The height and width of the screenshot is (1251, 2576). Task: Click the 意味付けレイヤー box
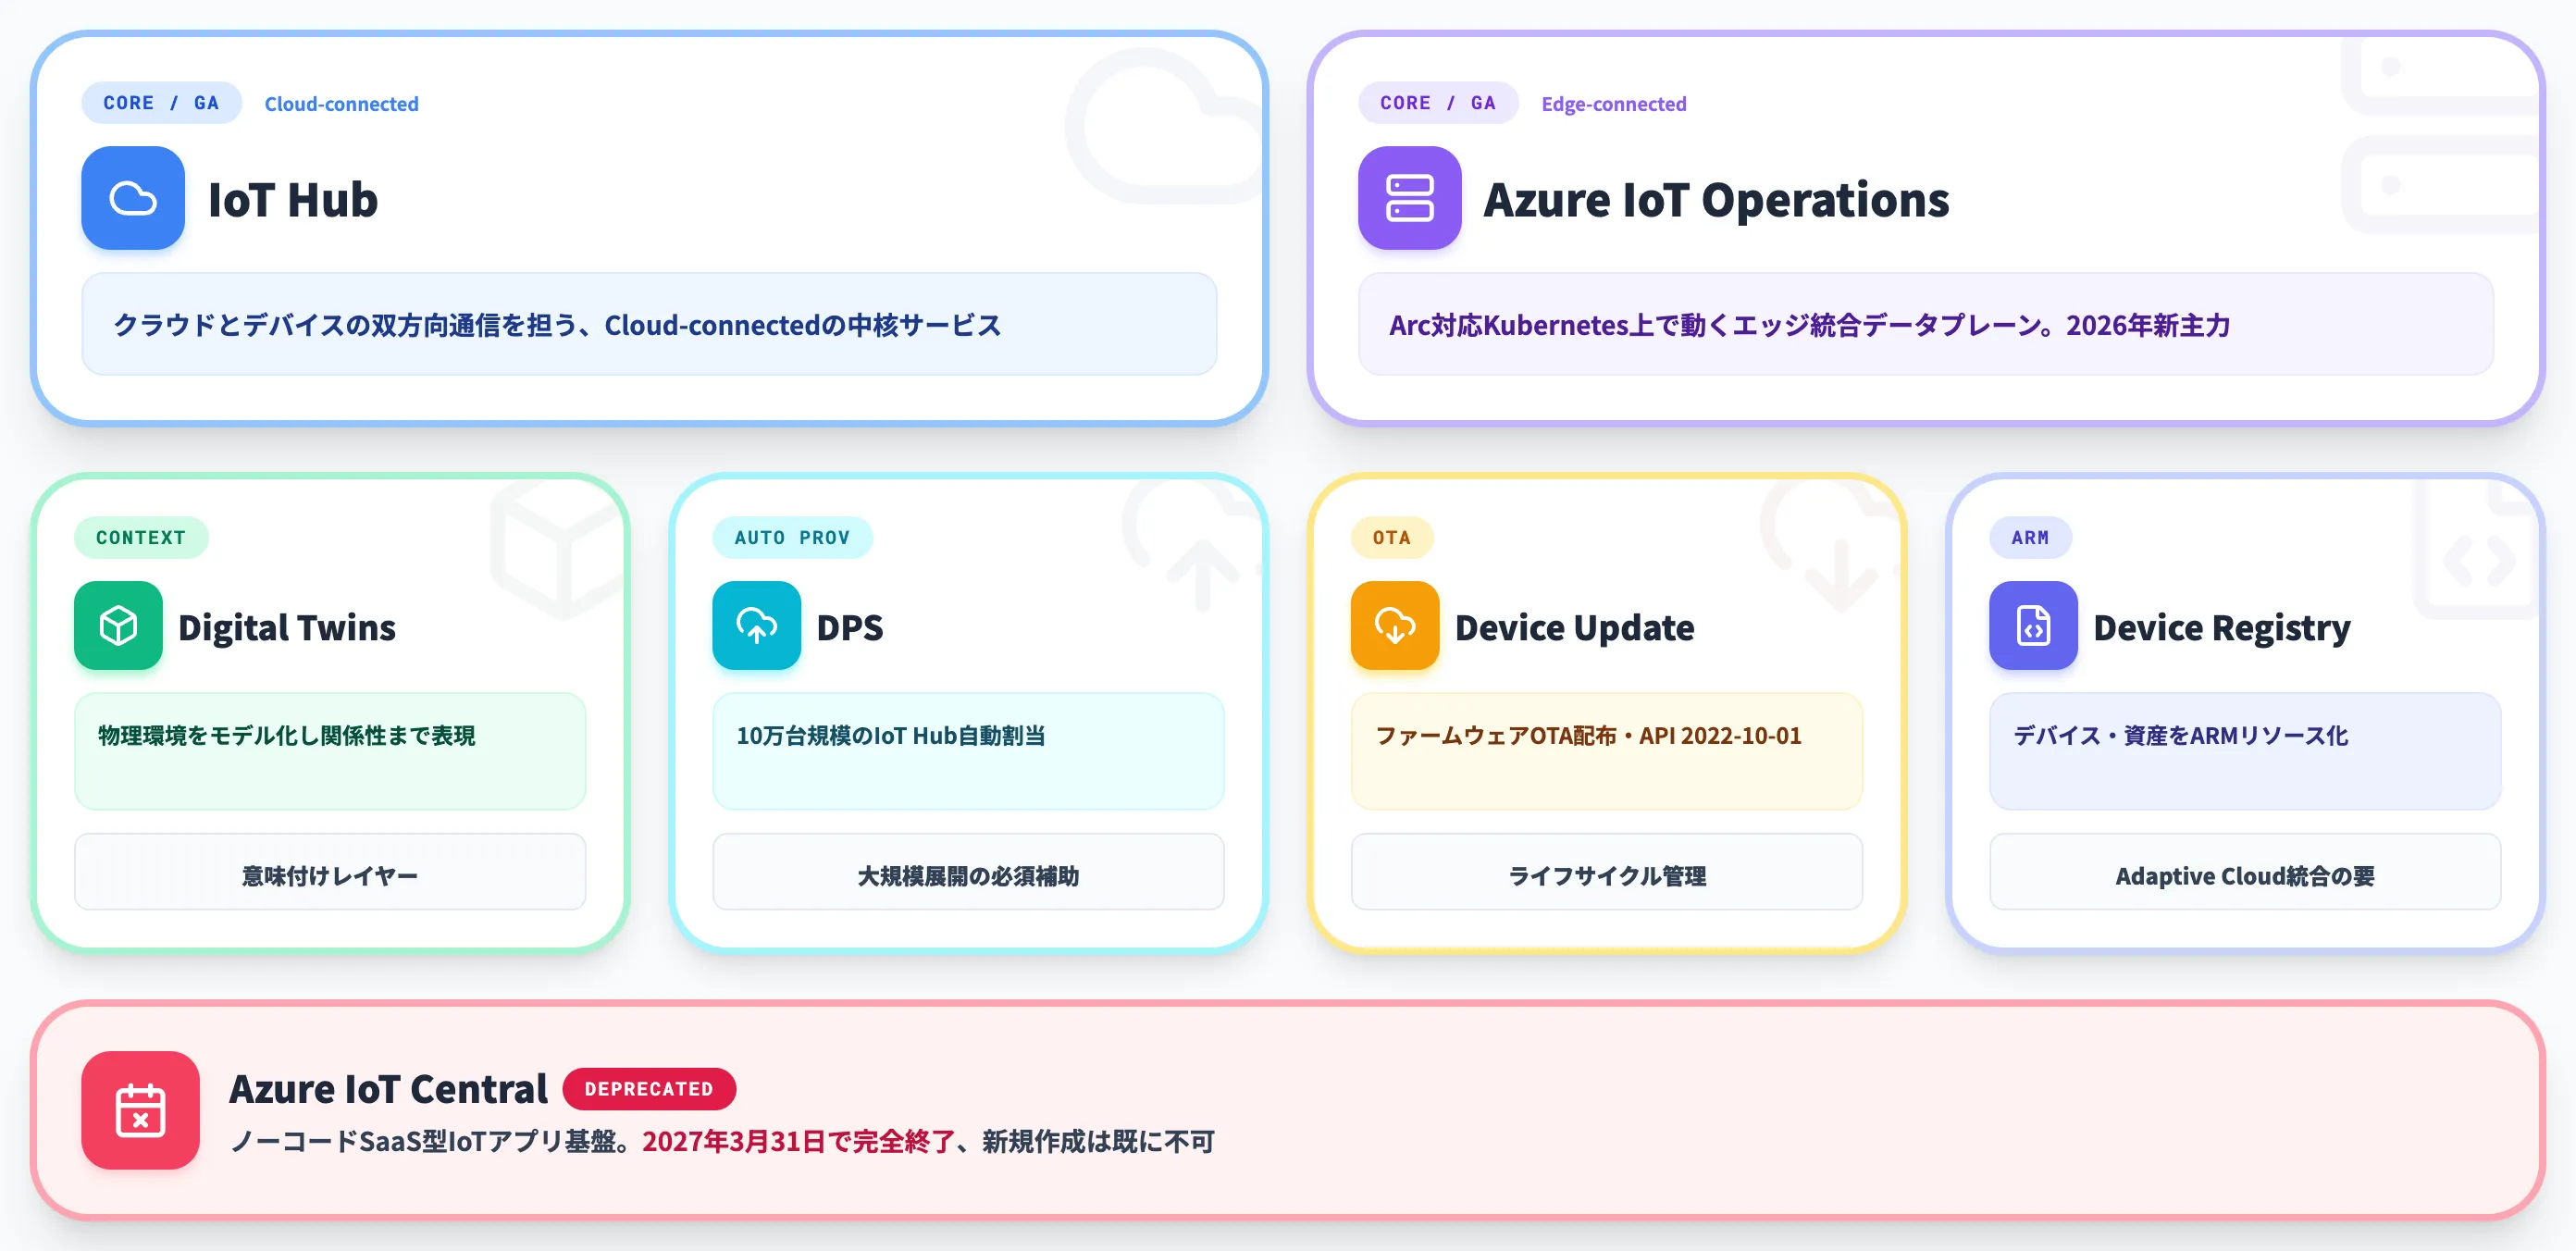pyautogui.click(x=330, y=872)
